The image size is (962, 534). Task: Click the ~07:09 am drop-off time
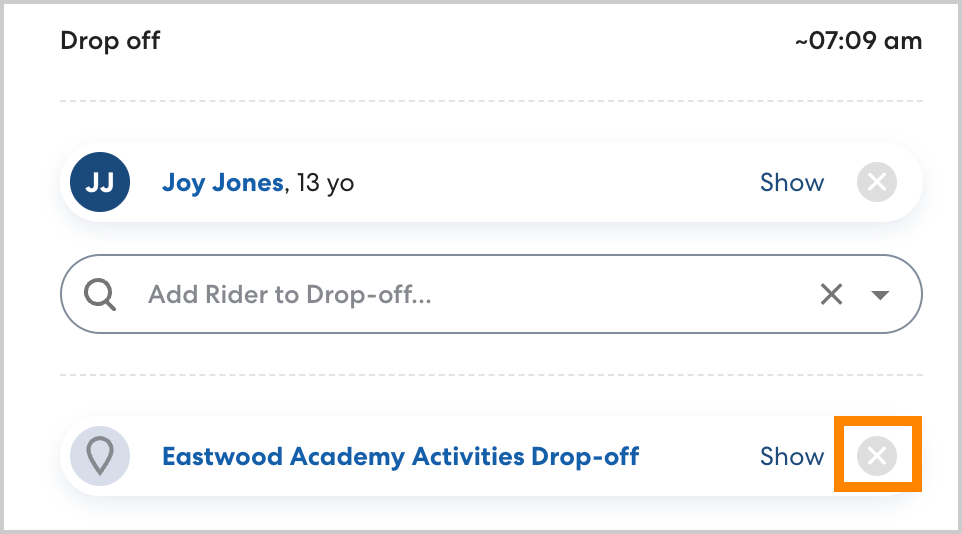point(858,41)
